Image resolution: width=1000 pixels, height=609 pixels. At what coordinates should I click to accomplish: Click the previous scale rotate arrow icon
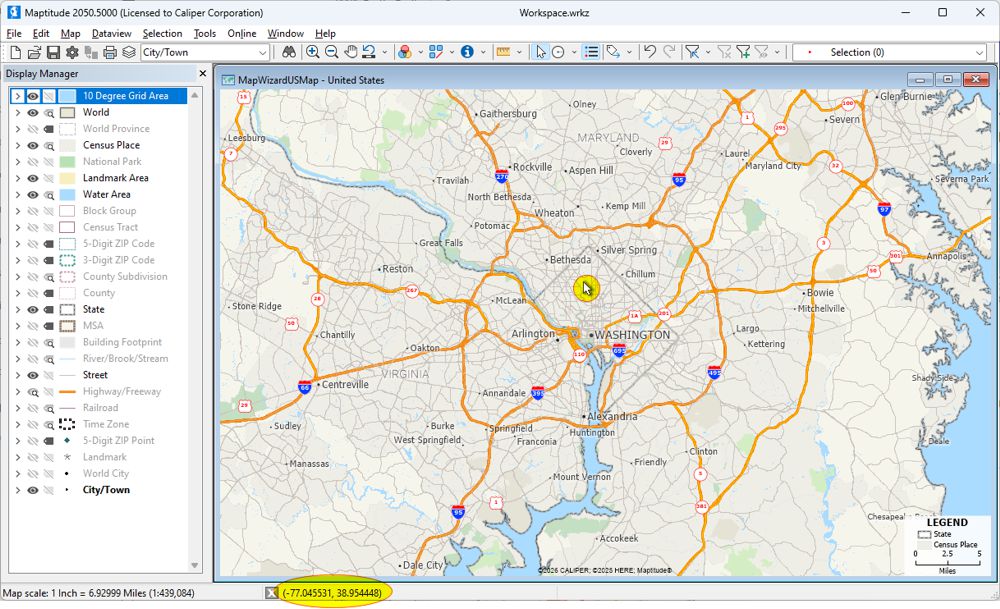(369, 52)
